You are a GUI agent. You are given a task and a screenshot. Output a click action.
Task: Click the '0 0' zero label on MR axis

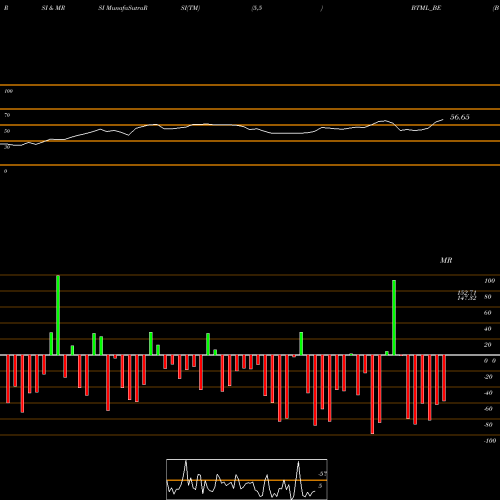[x=490, y=361]
